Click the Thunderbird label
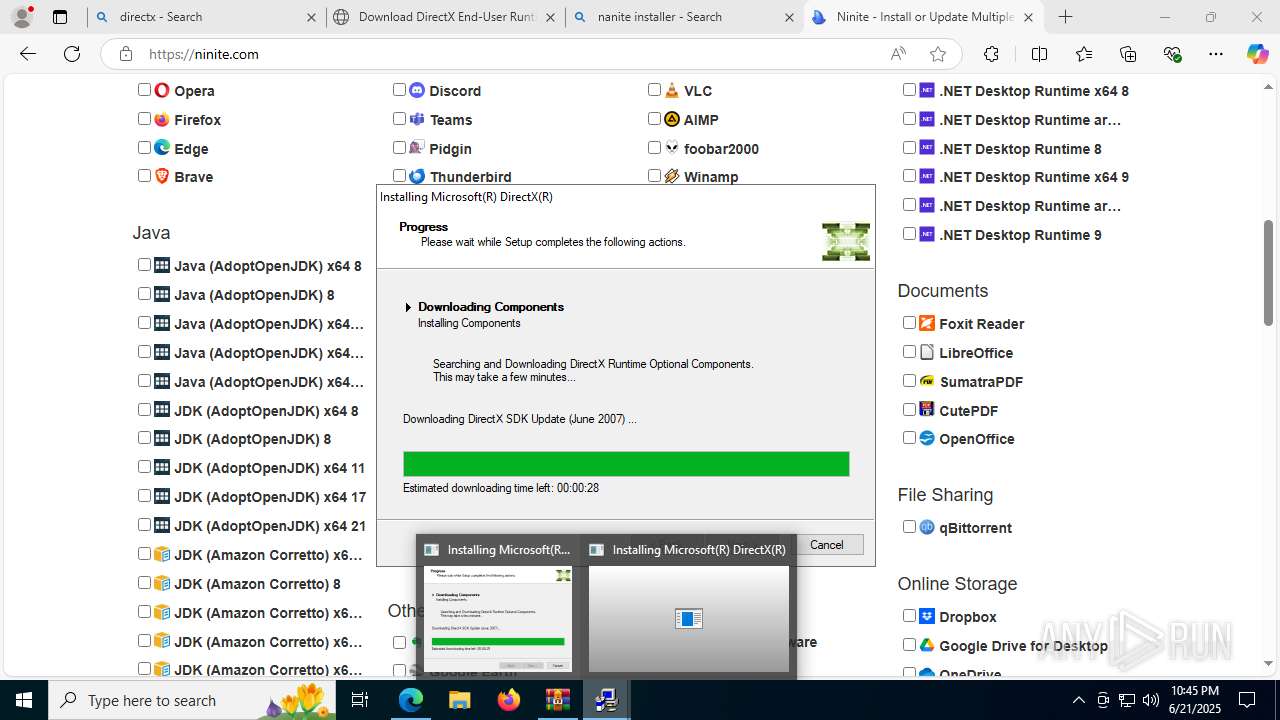 (470, 177)
